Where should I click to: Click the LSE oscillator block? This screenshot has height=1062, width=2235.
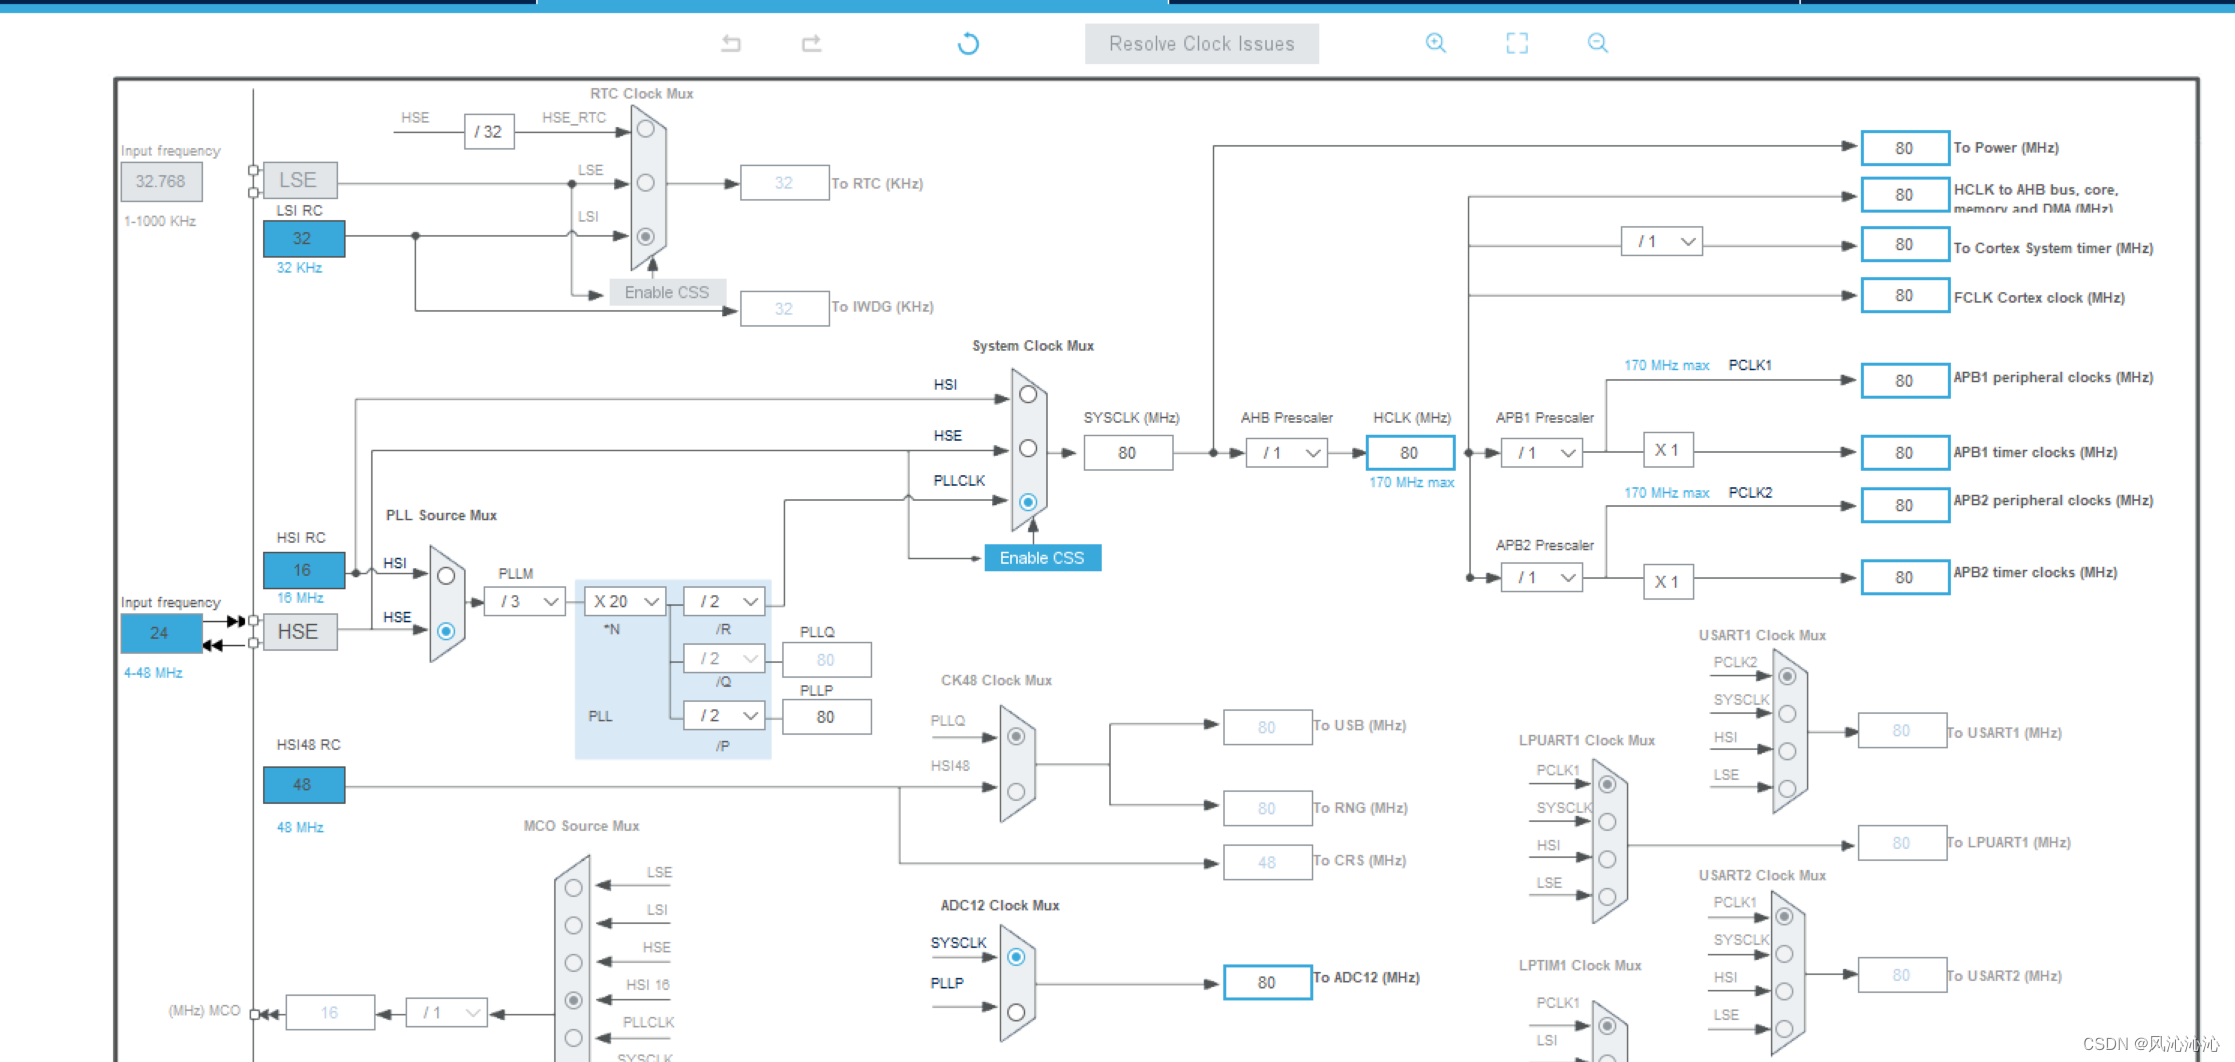point(299,180)
